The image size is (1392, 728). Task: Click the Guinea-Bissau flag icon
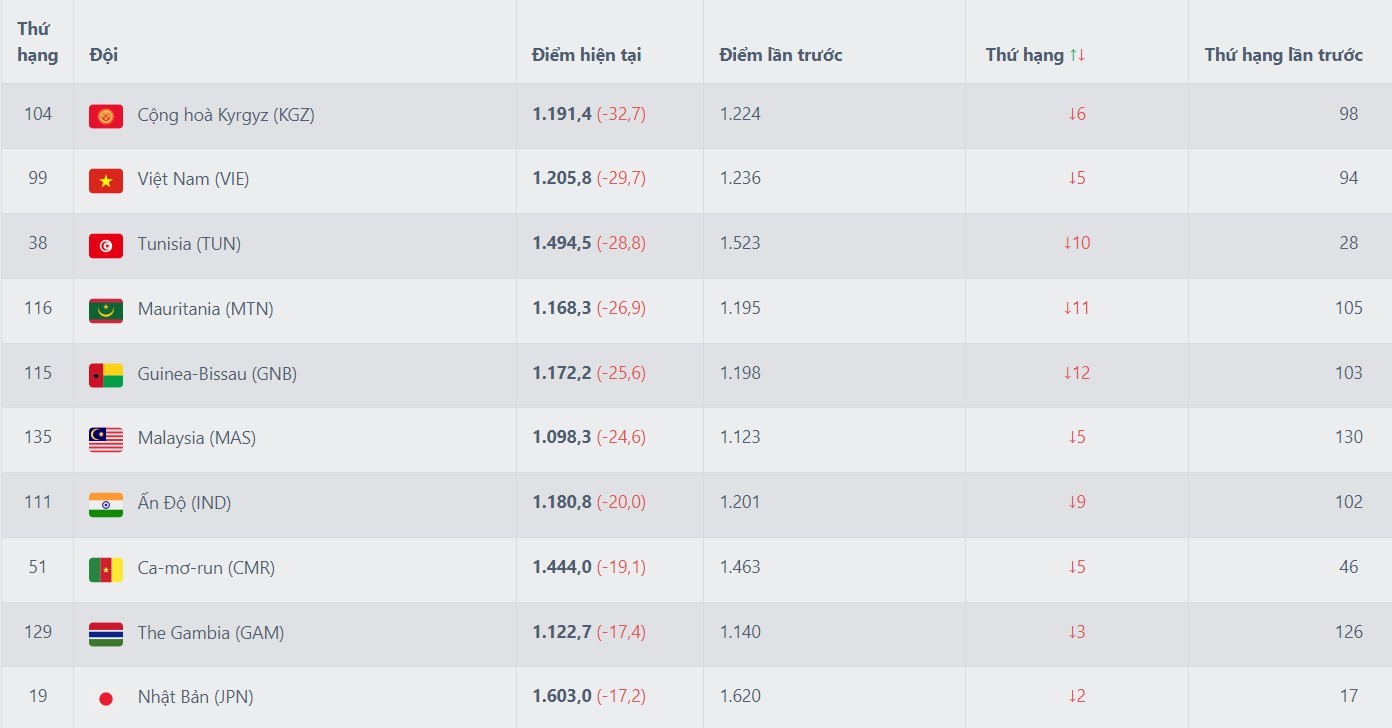[106, 375]
